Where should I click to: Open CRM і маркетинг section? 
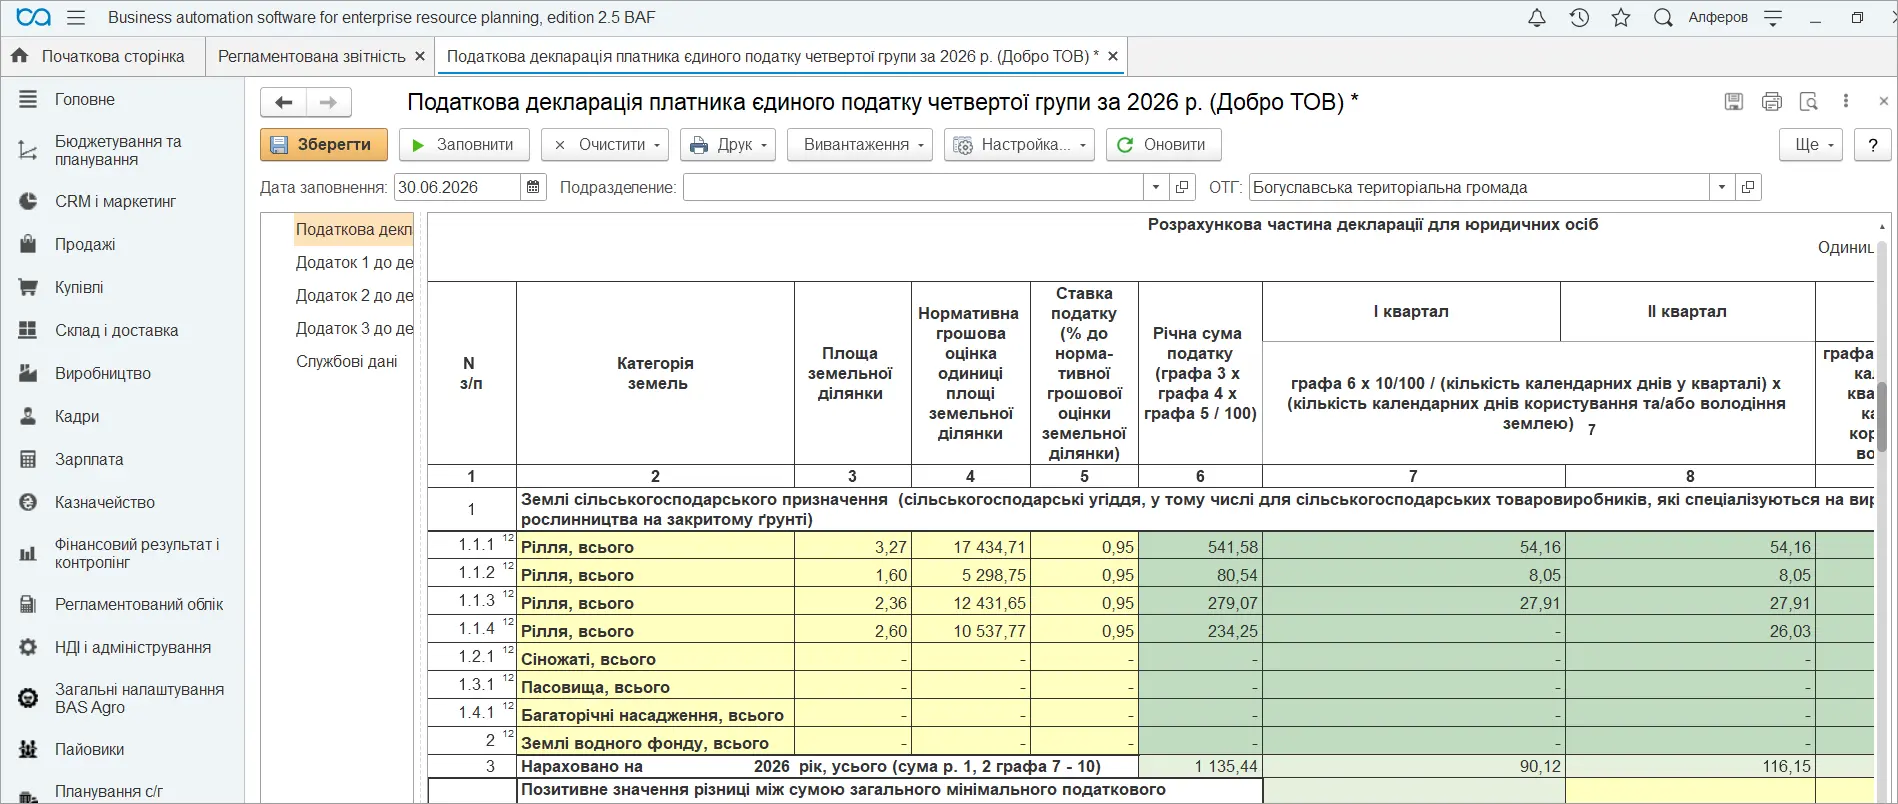coord(115,201)
